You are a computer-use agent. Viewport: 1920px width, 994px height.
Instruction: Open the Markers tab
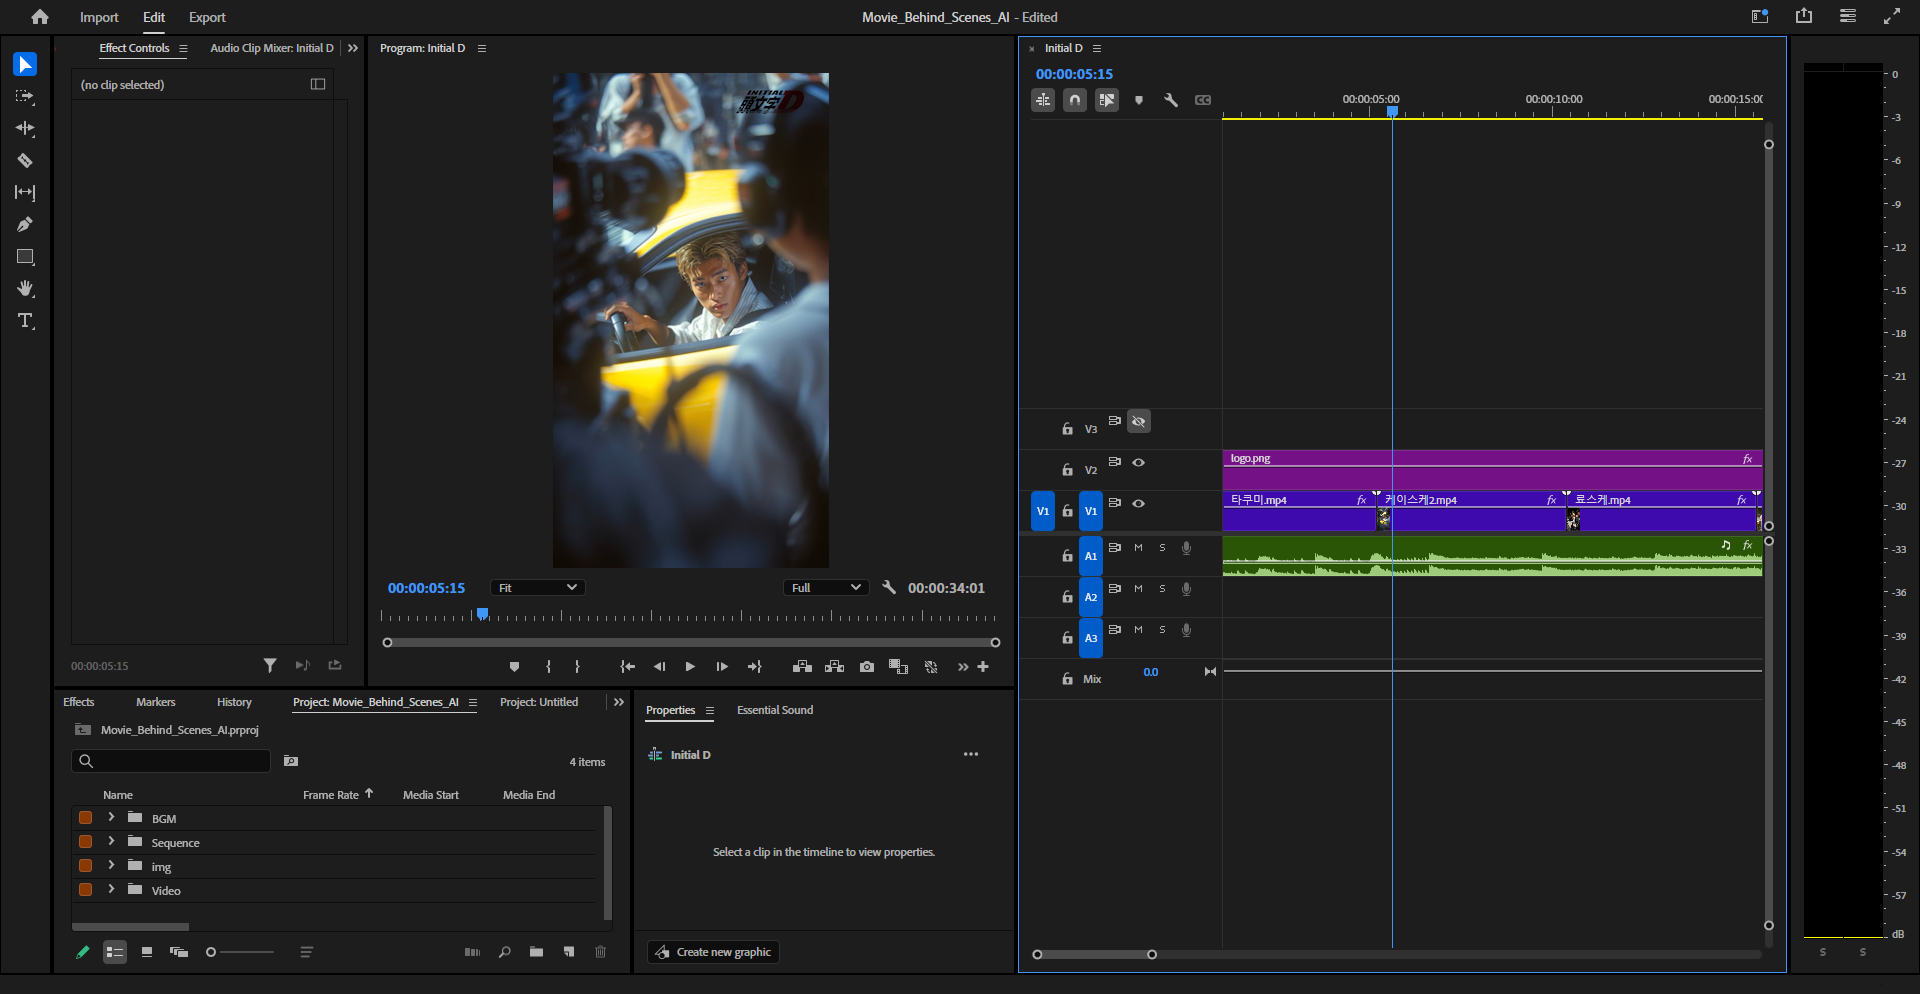tap(156, 702)
